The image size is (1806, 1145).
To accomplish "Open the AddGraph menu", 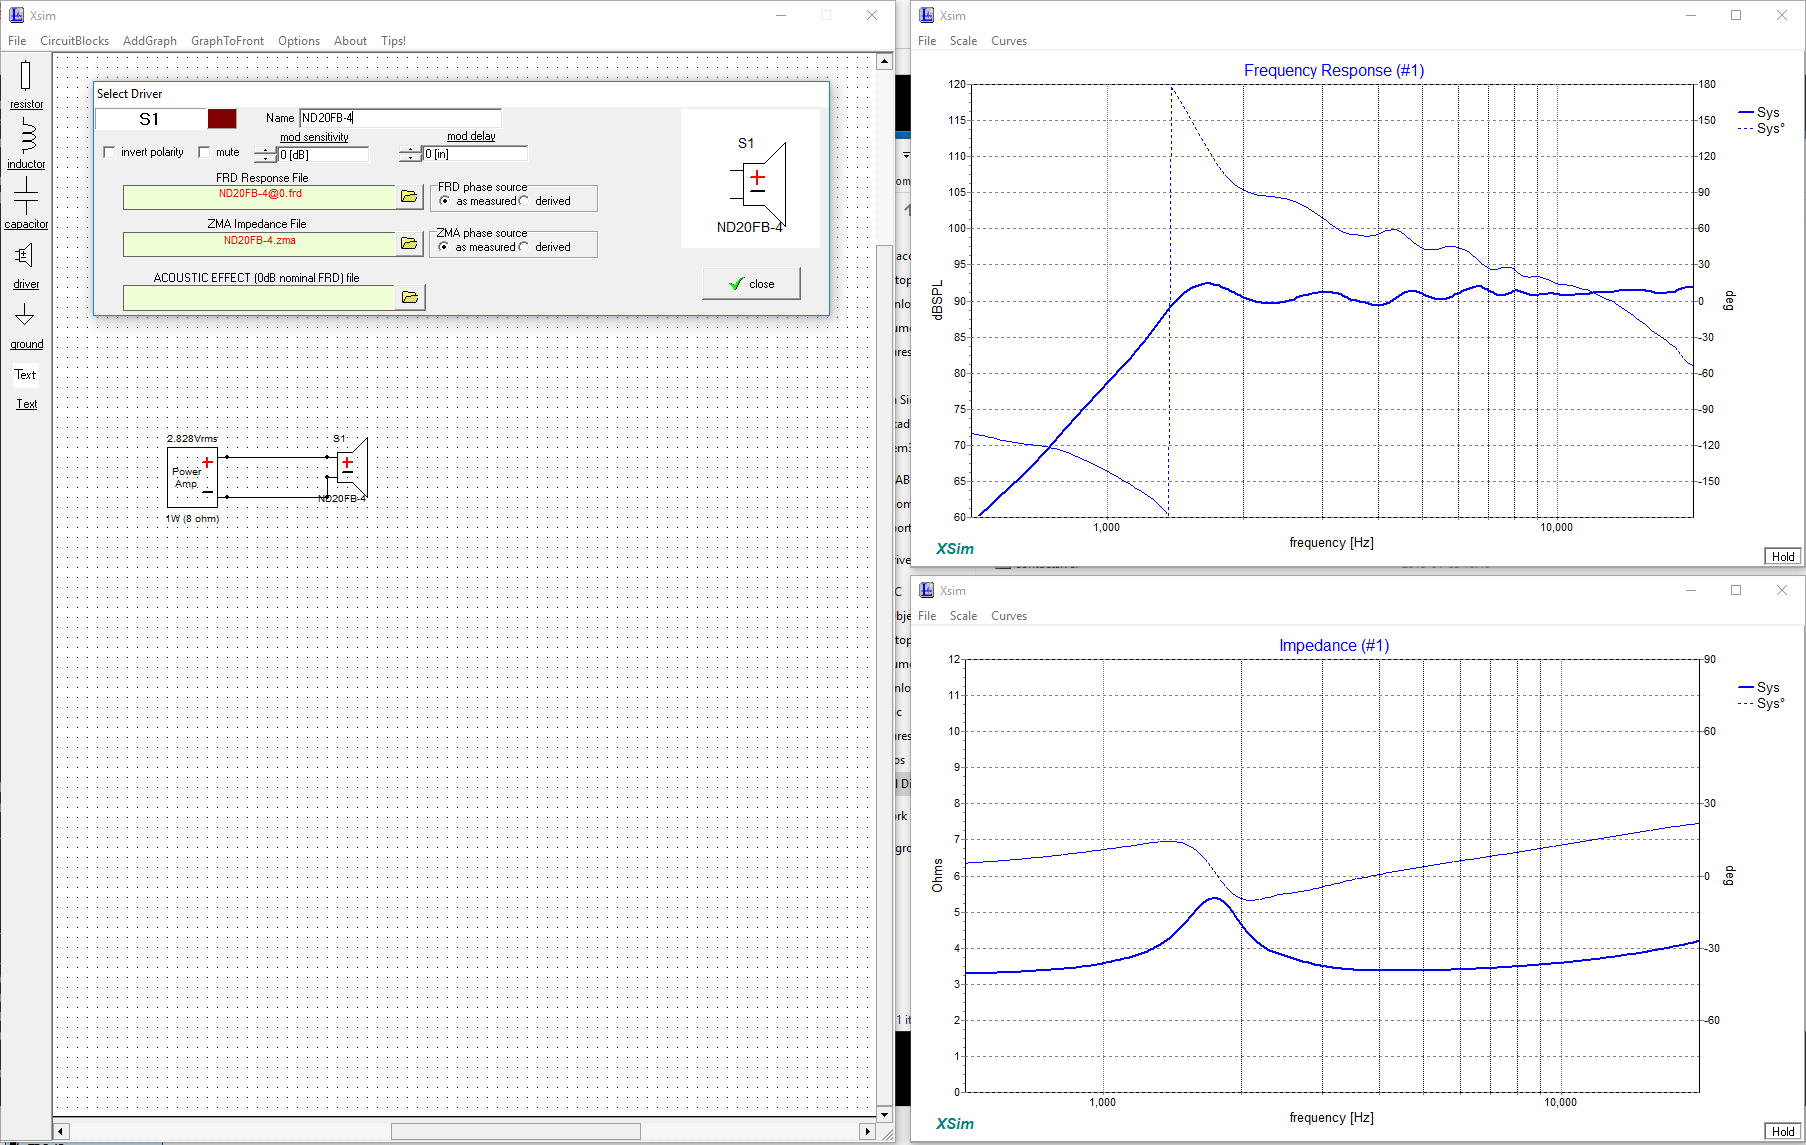I will pos(150,41).
